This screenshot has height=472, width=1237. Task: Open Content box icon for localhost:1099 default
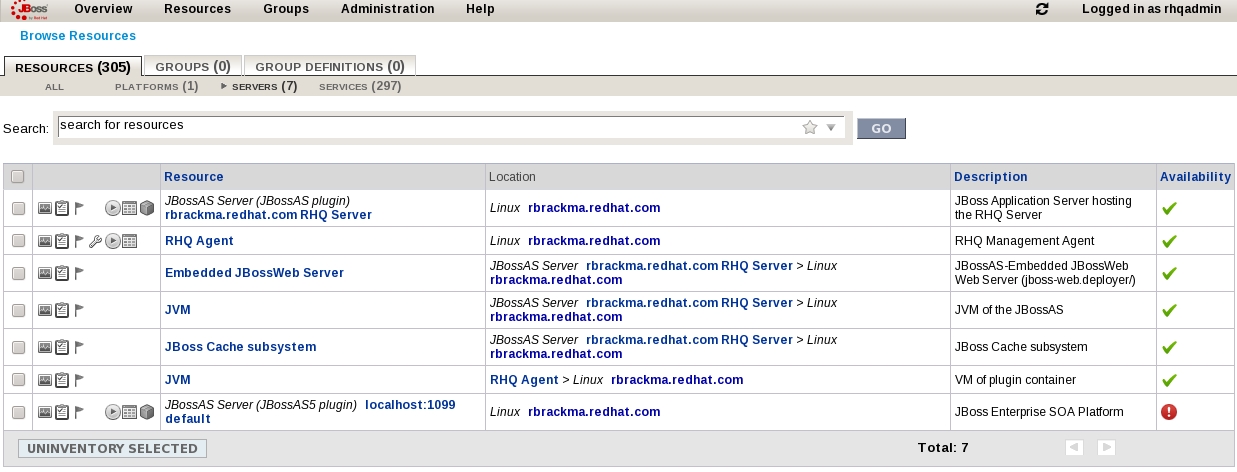coord(146,411)
